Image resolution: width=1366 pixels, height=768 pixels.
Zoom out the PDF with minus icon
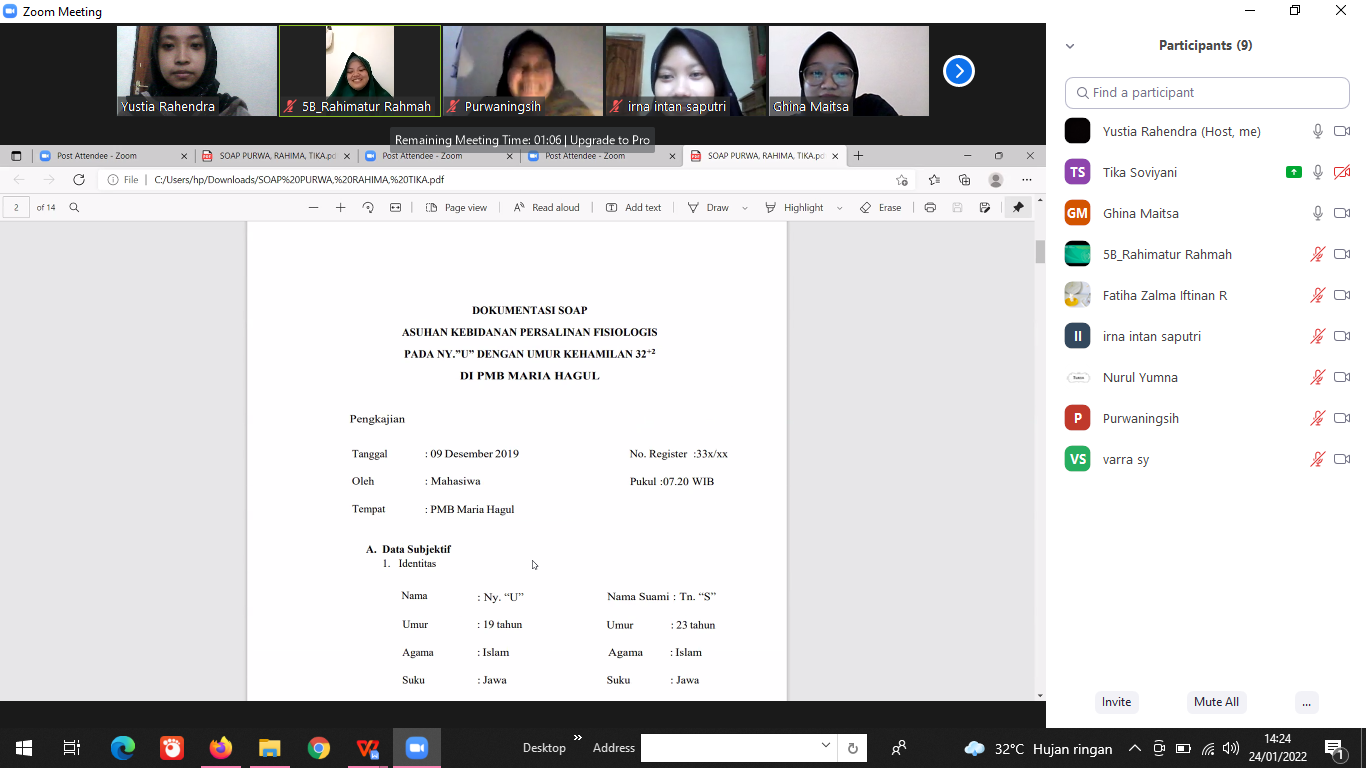(x=313, y=207)
